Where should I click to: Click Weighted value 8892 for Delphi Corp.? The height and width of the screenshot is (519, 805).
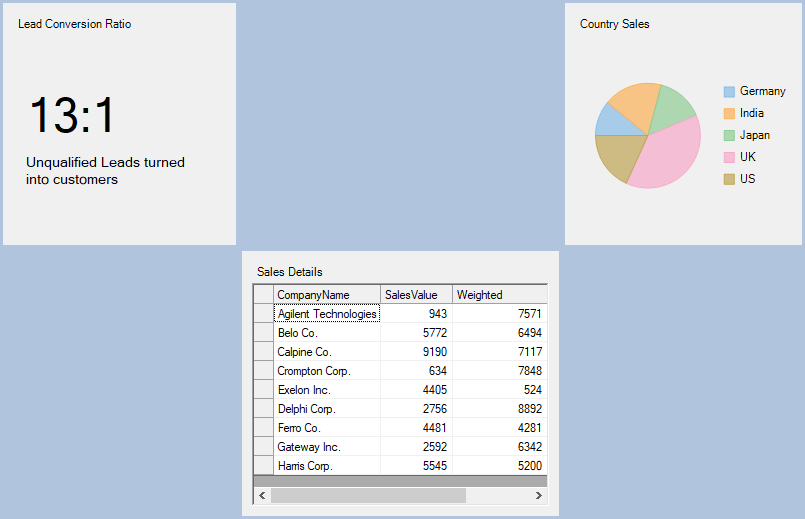pyautogui.click(x=499, y=409)
